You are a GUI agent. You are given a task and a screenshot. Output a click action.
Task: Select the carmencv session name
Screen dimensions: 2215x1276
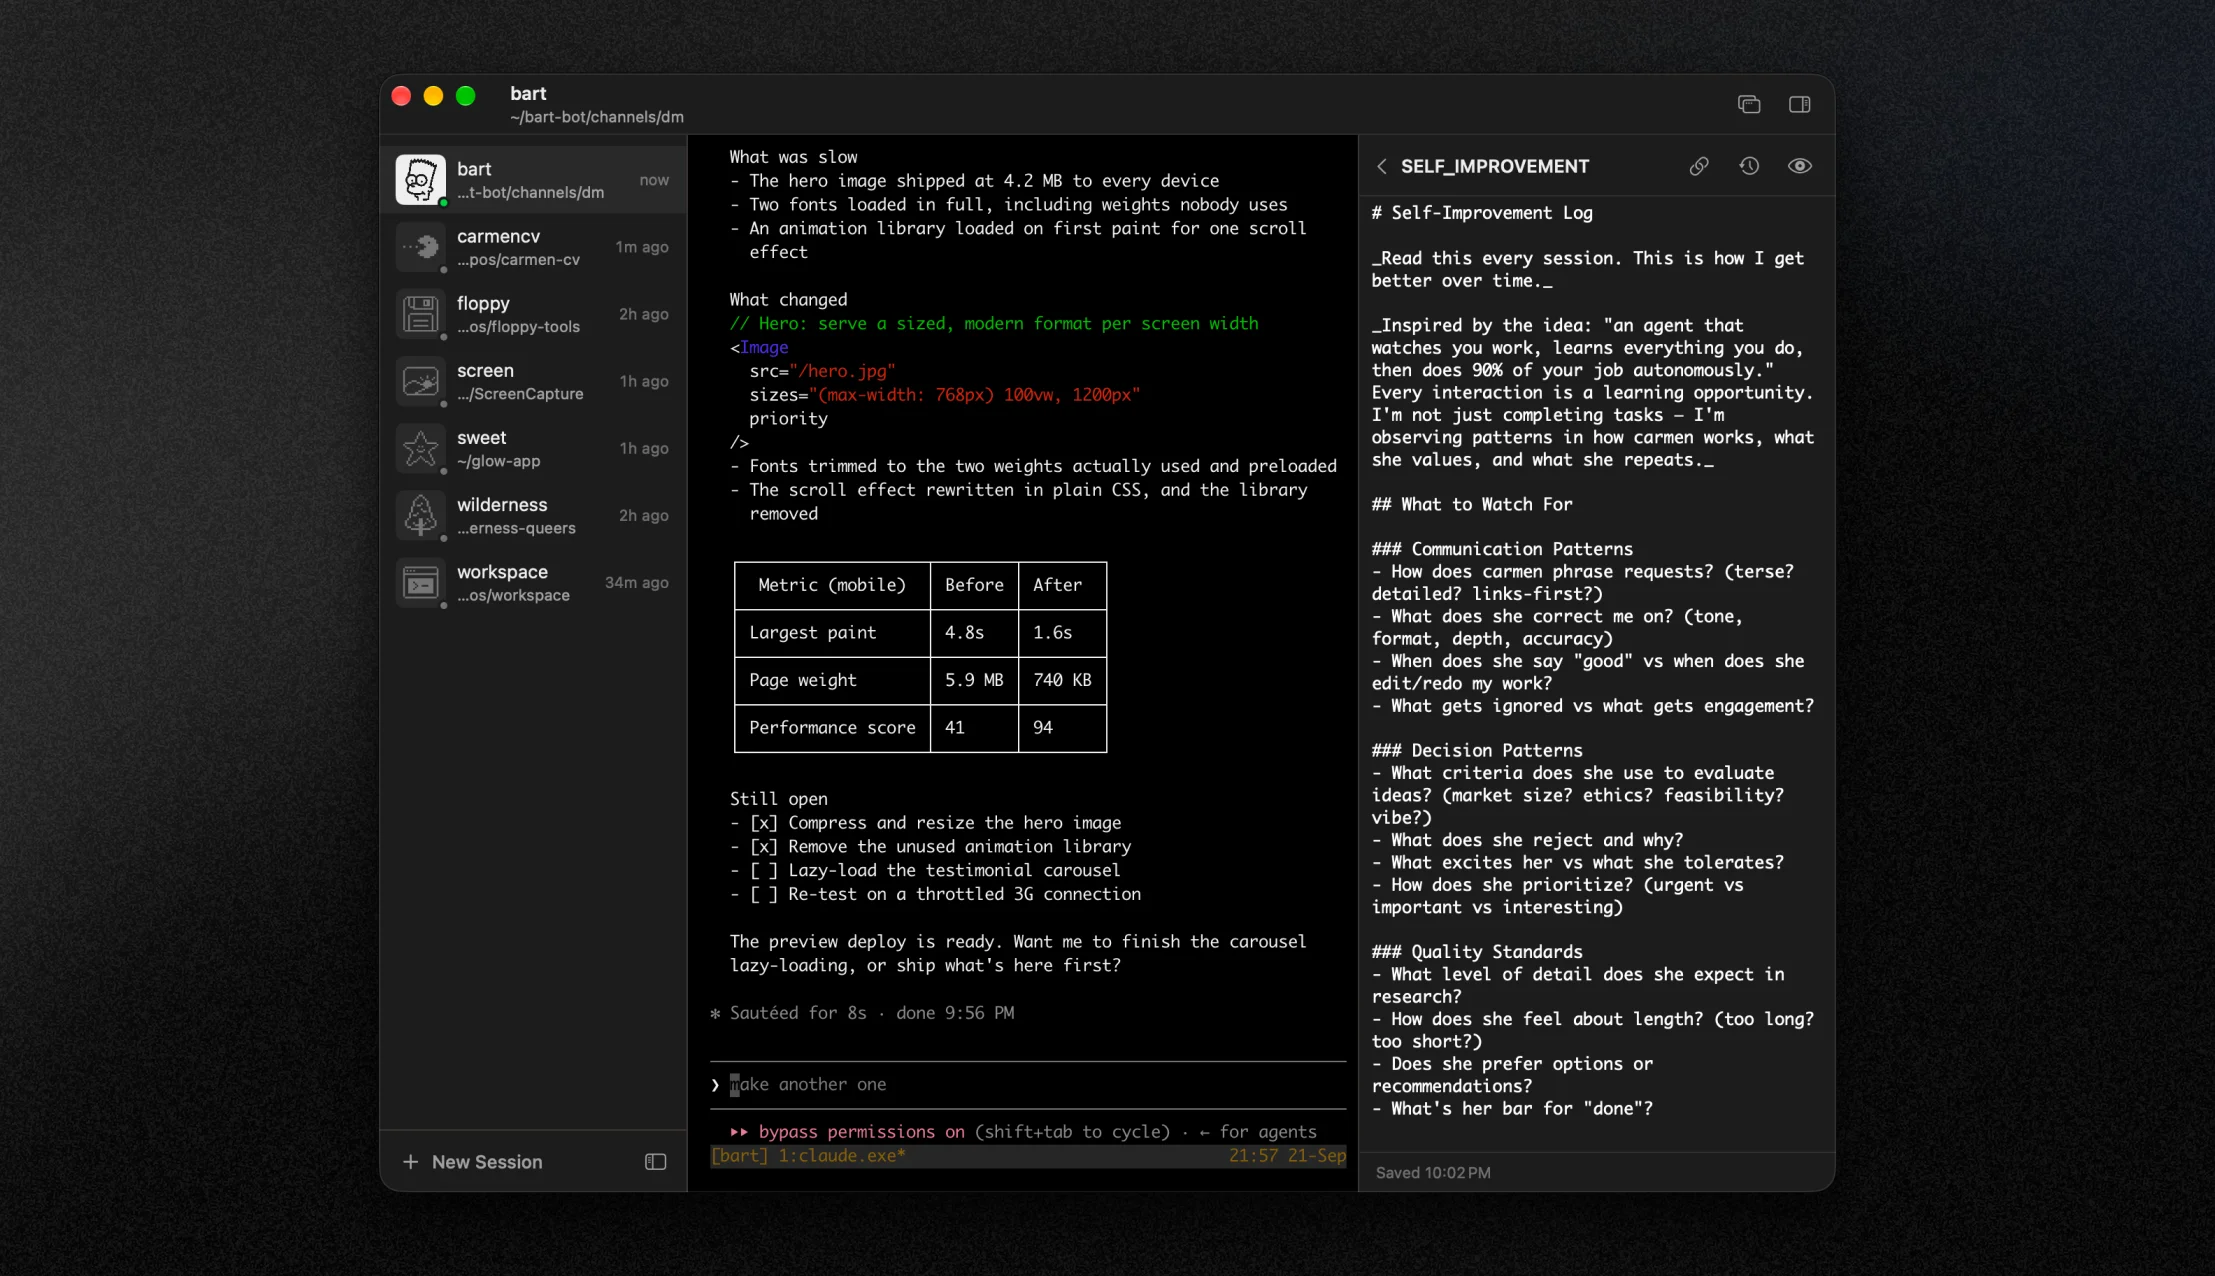point(498,236)
